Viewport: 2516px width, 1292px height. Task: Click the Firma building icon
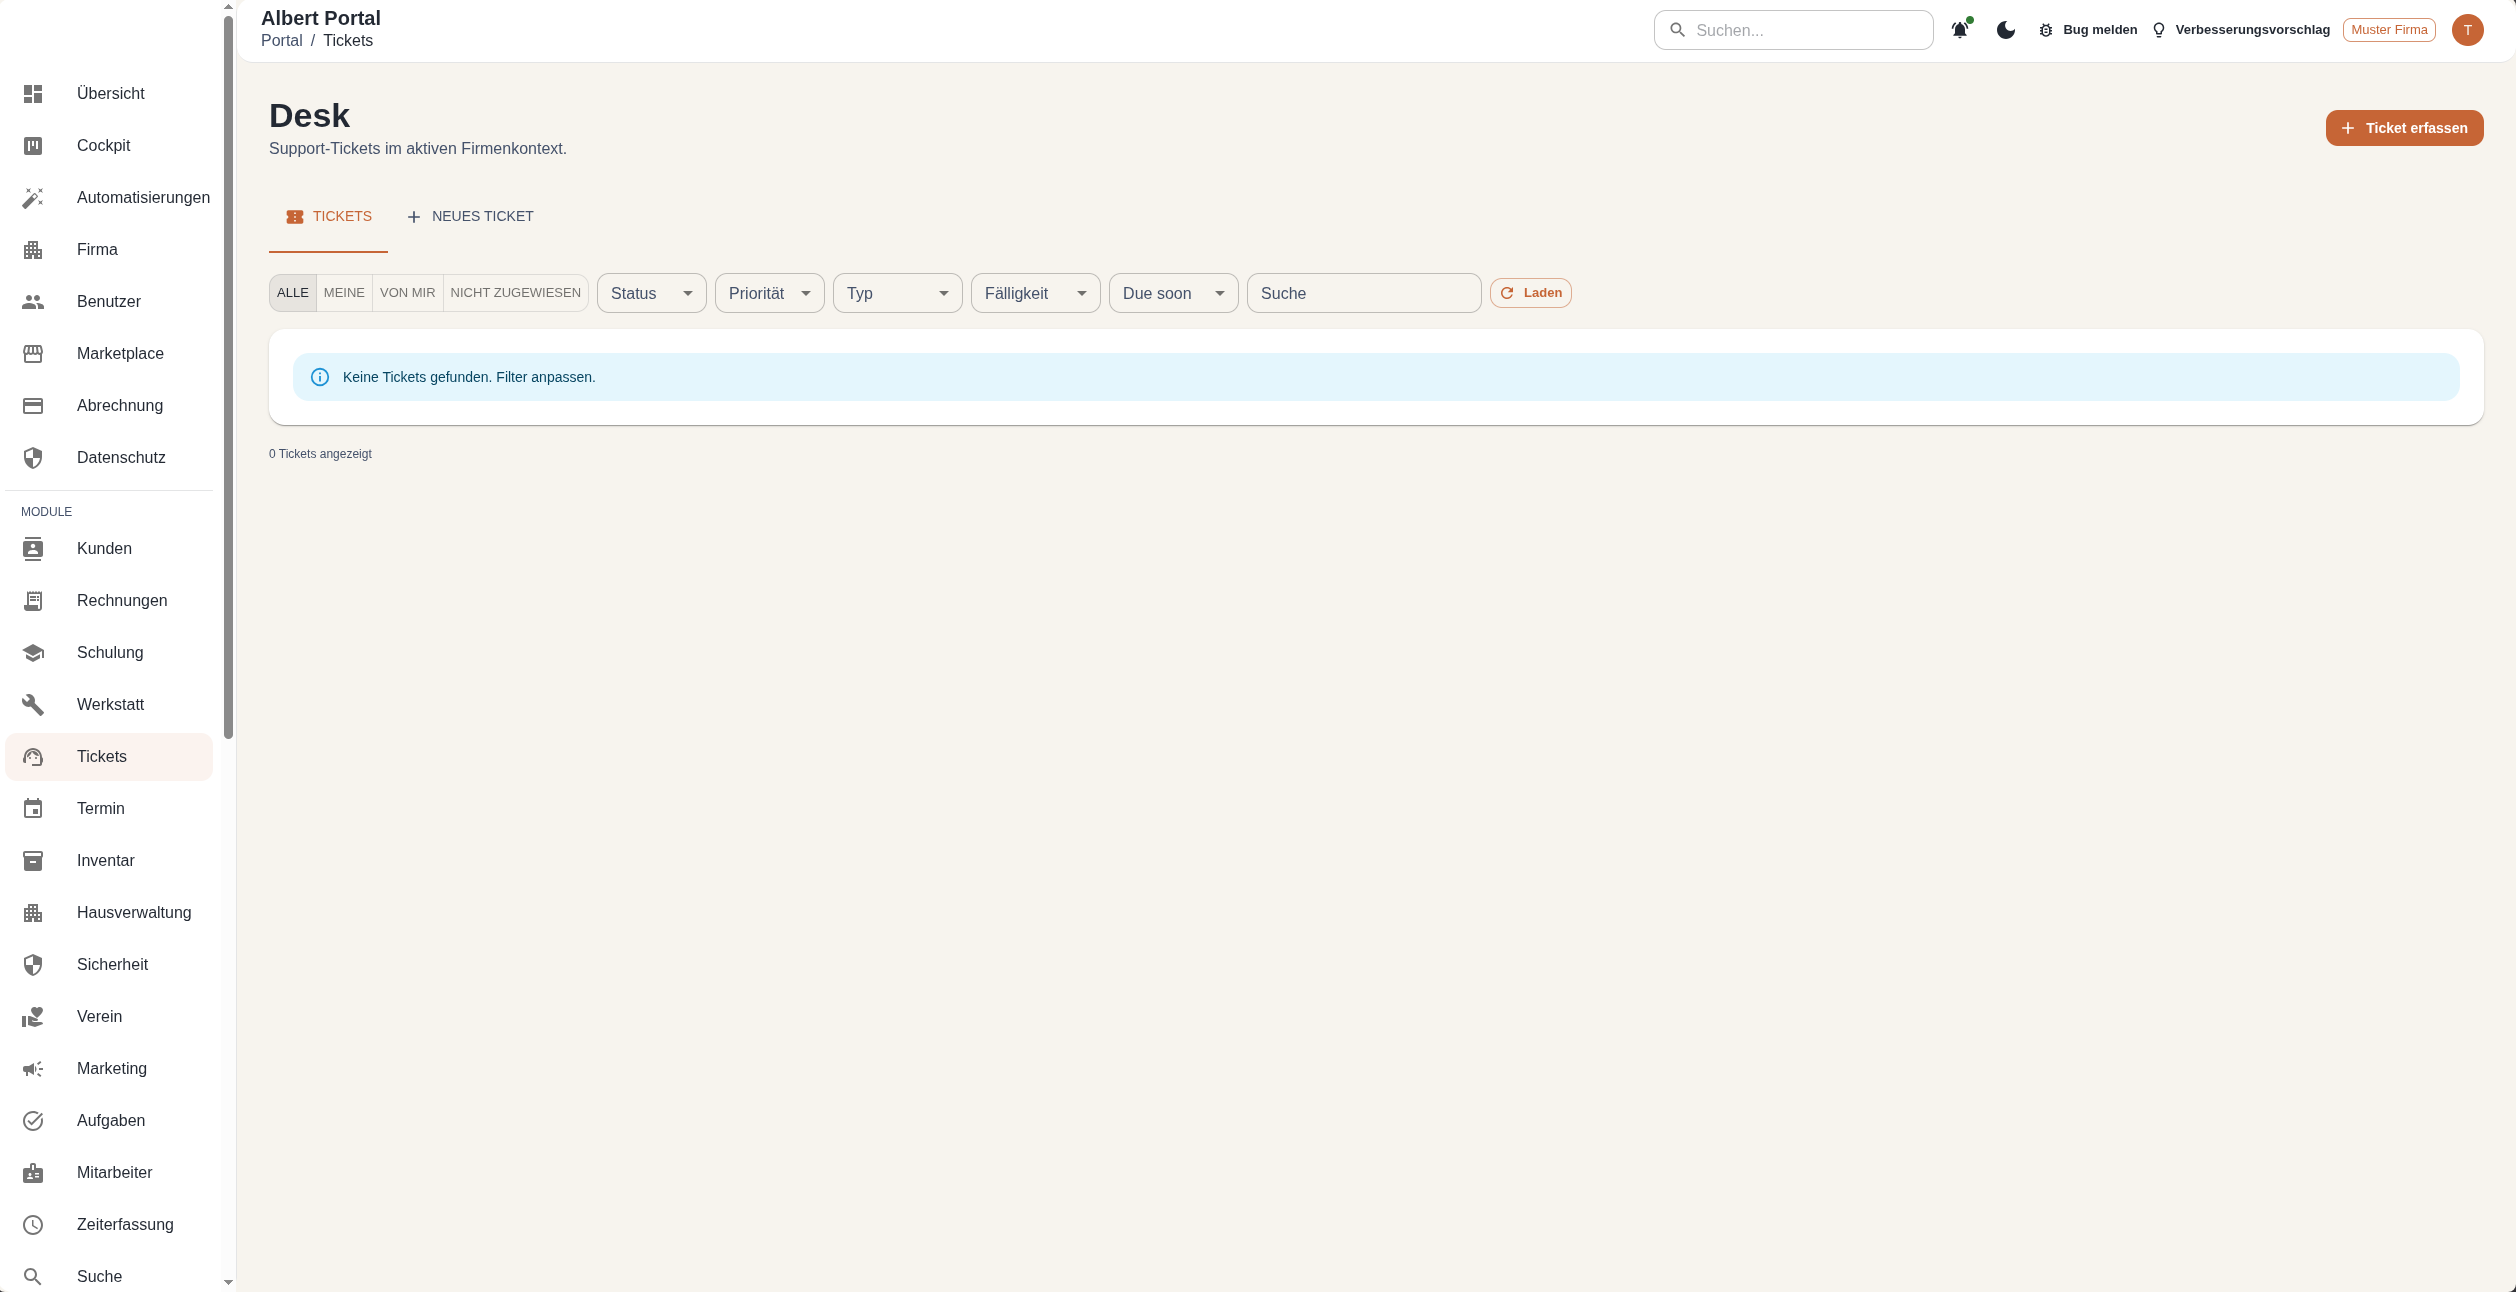click(33, 250)
